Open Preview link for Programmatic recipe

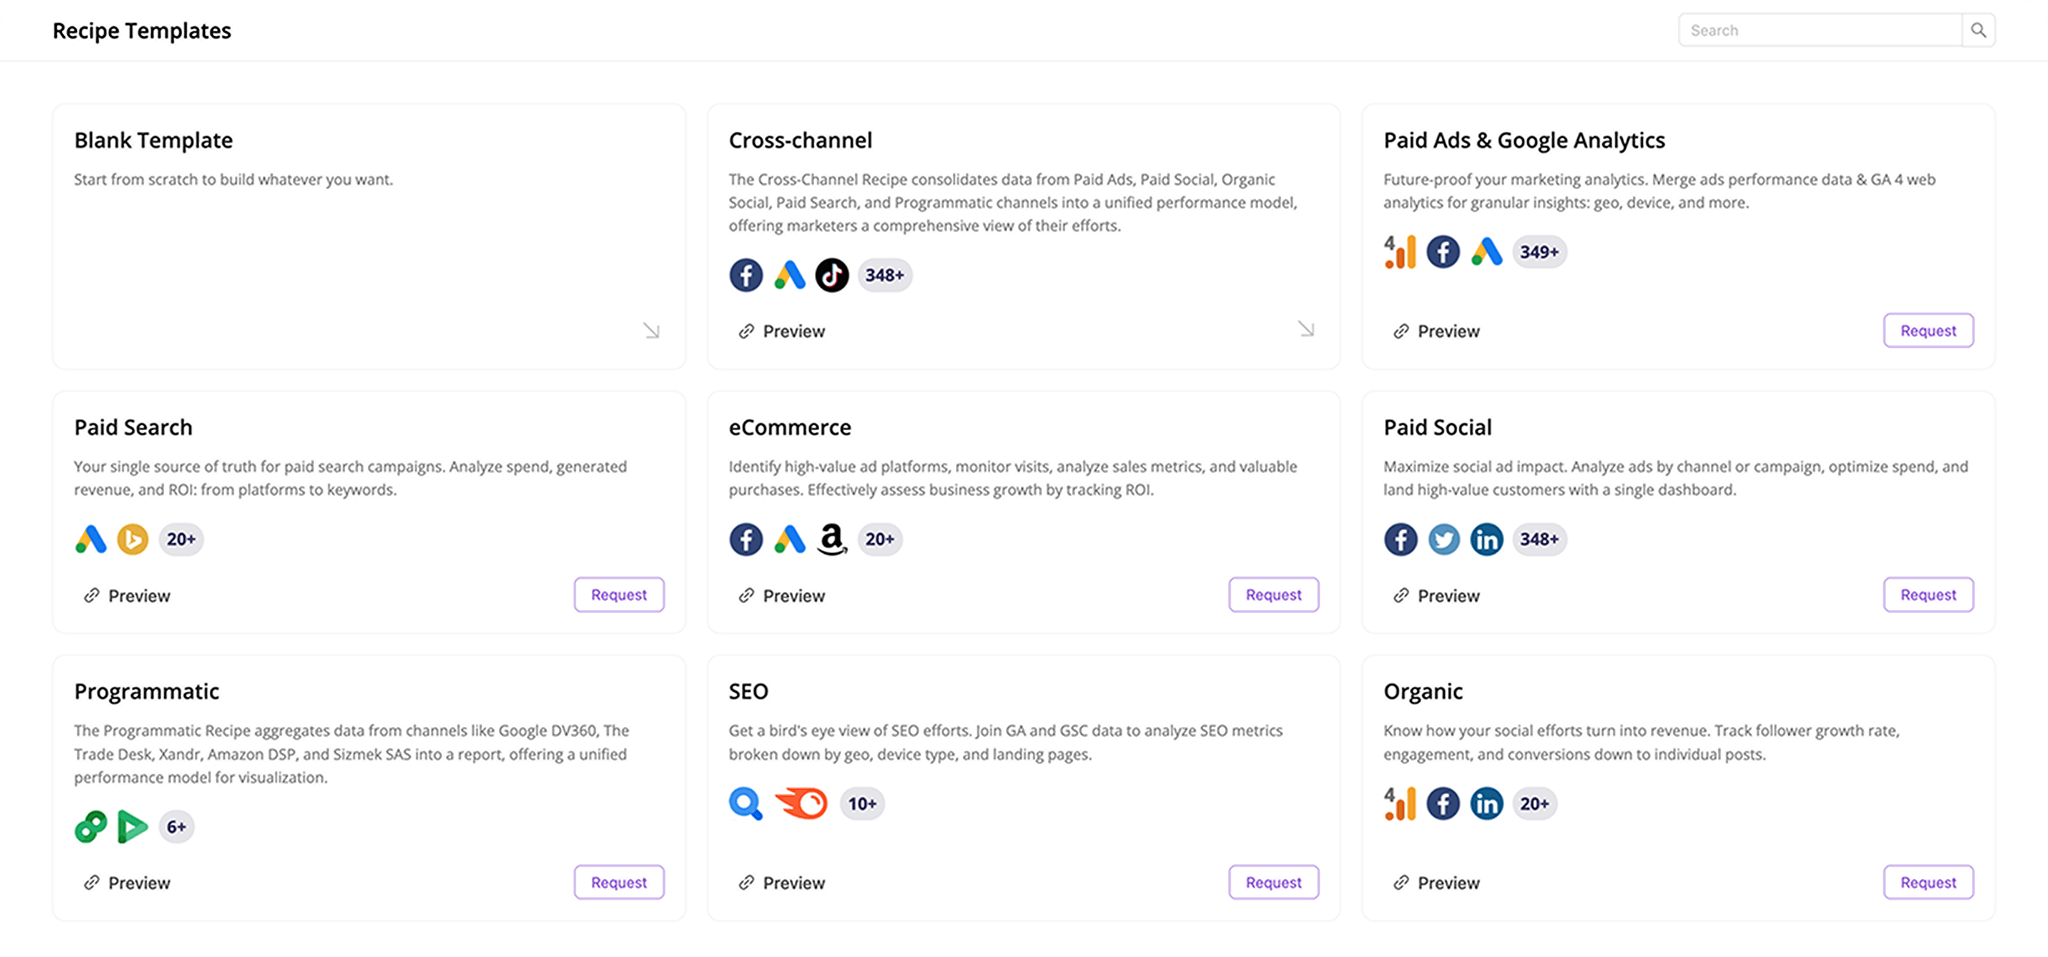pos(127,883)
